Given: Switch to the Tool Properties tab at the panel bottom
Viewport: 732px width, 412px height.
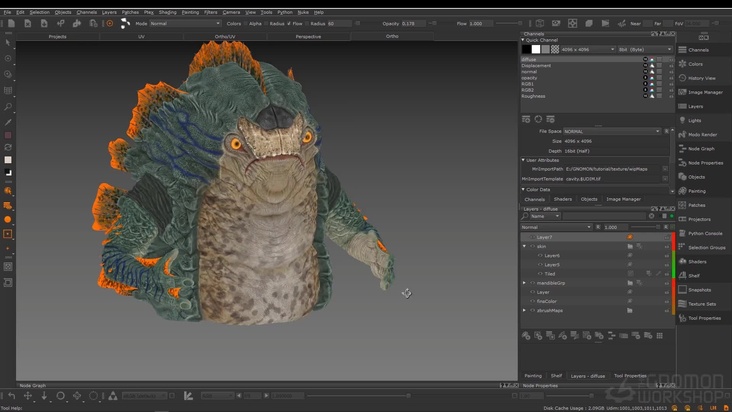Looking at the screenshot, I should tap(630, 376).
